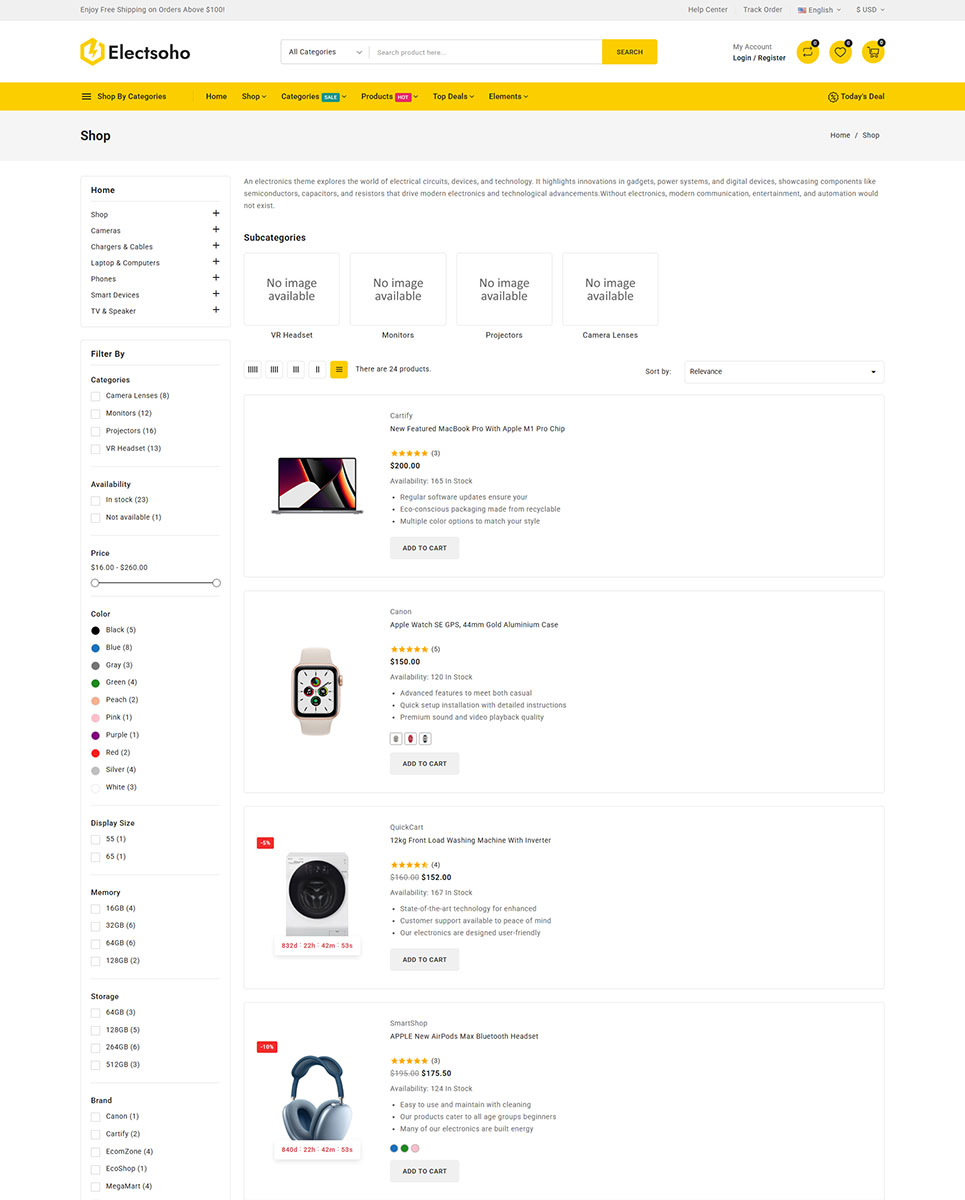Click the Track Order link
This screenshot has height=1200, width=965.
(x=762, y=10)
